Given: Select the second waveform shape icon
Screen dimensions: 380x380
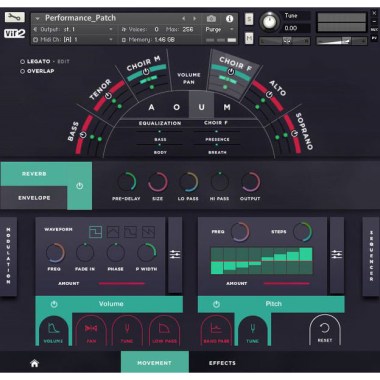Looking at the screenshot, I should pos(113,232).
